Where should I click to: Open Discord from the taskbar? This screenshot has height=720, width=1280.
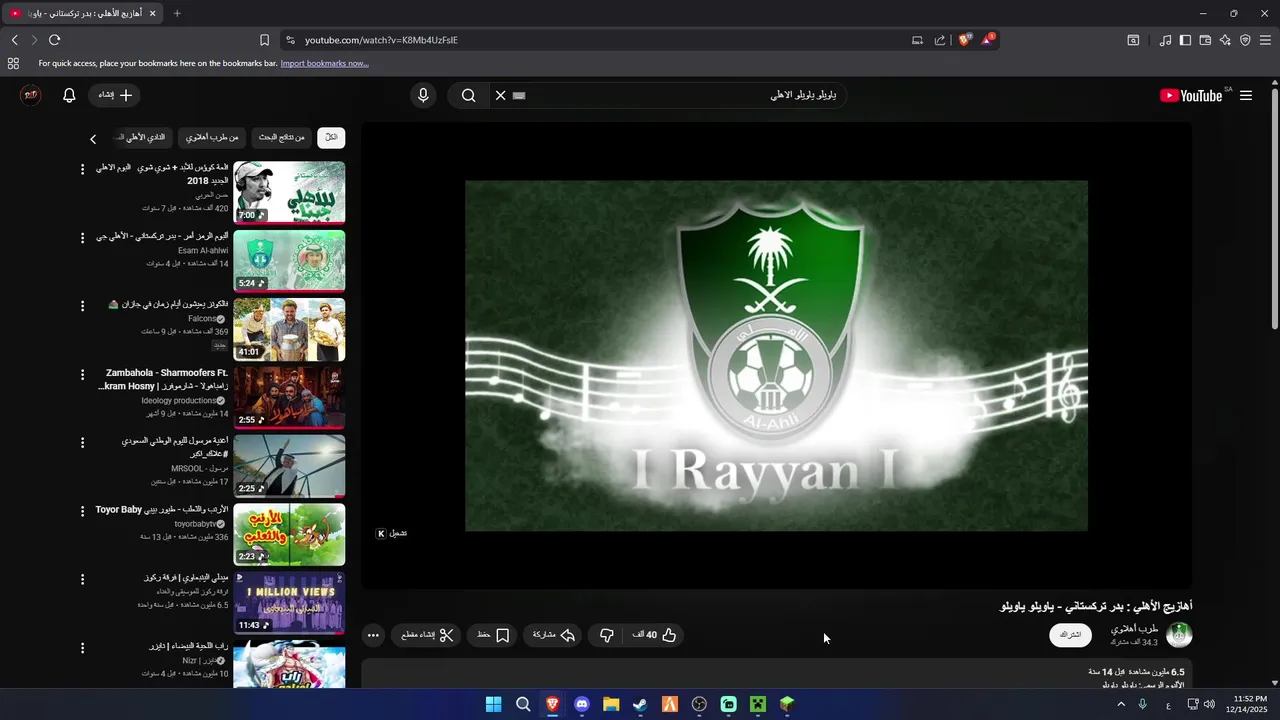coord(582,704)
